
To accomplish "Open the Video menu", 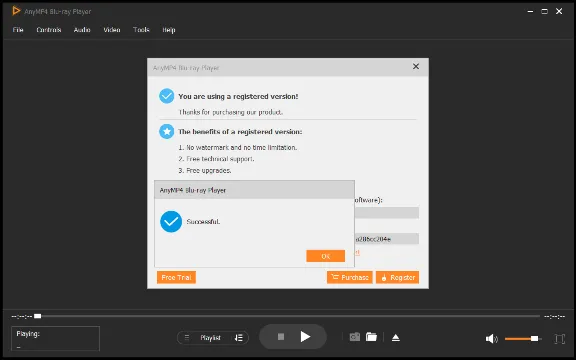I will click(112, 30).
